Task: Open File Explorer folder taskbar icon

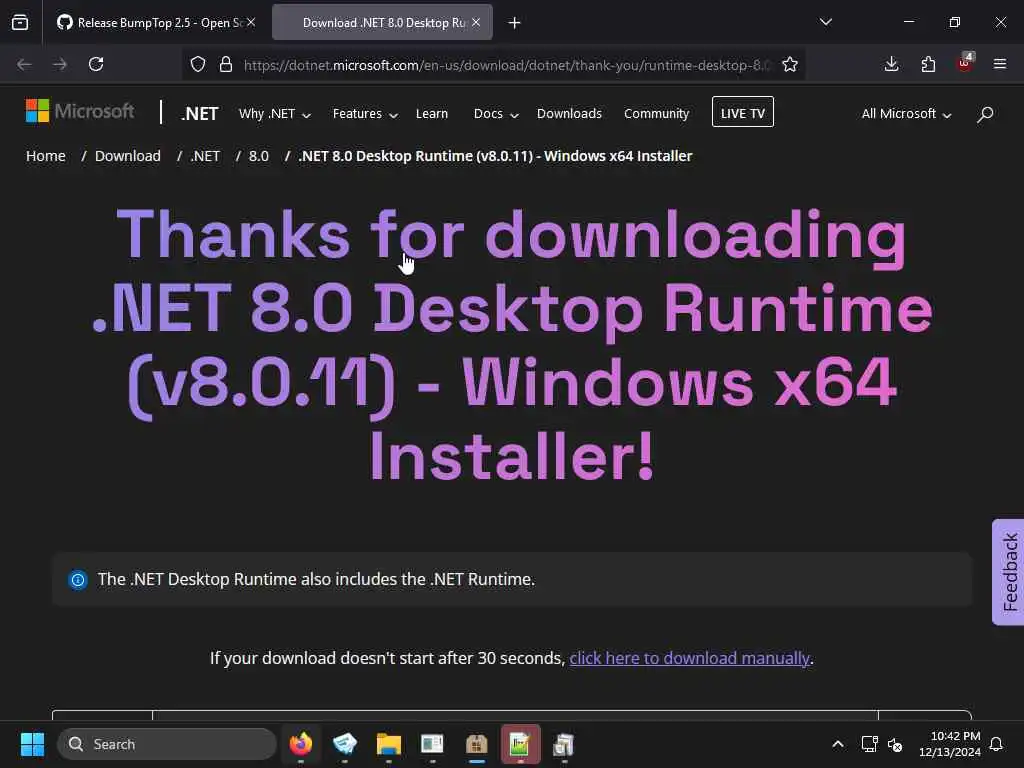Action: pos(389,744)
